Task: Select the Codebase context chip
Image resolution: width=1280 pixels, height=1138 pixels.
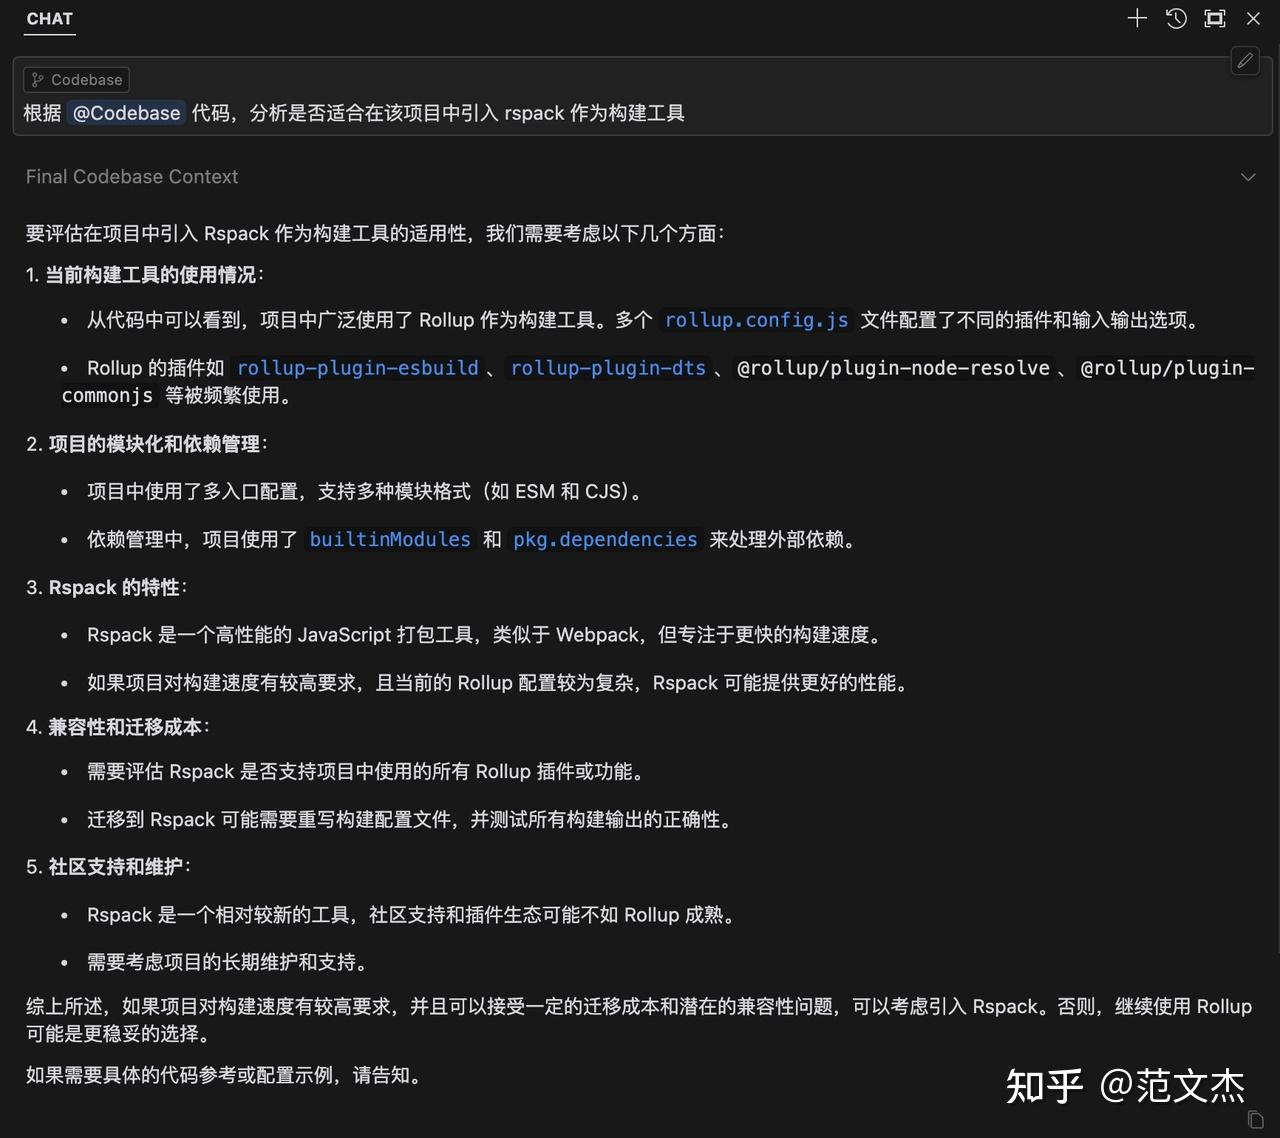Action: point(76,79)
